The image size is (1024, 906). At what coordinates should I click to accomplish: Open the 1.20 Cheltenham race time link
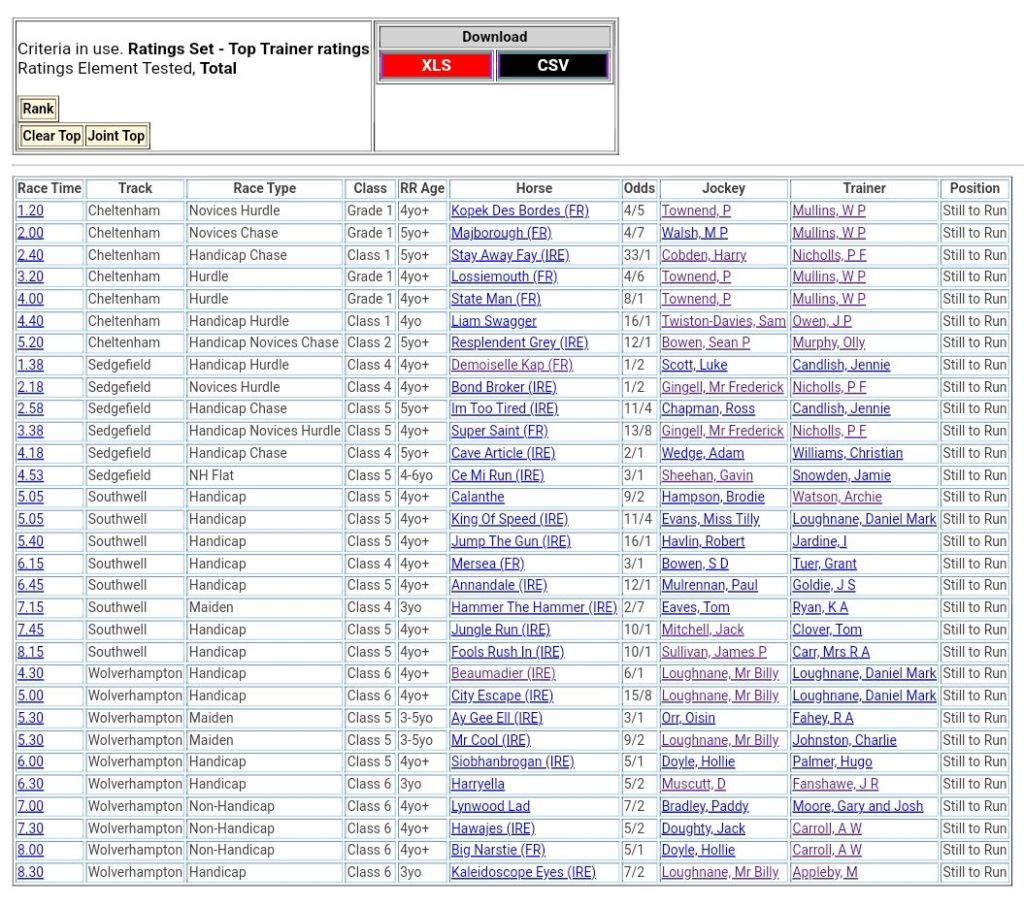click(x=30, y=211)
